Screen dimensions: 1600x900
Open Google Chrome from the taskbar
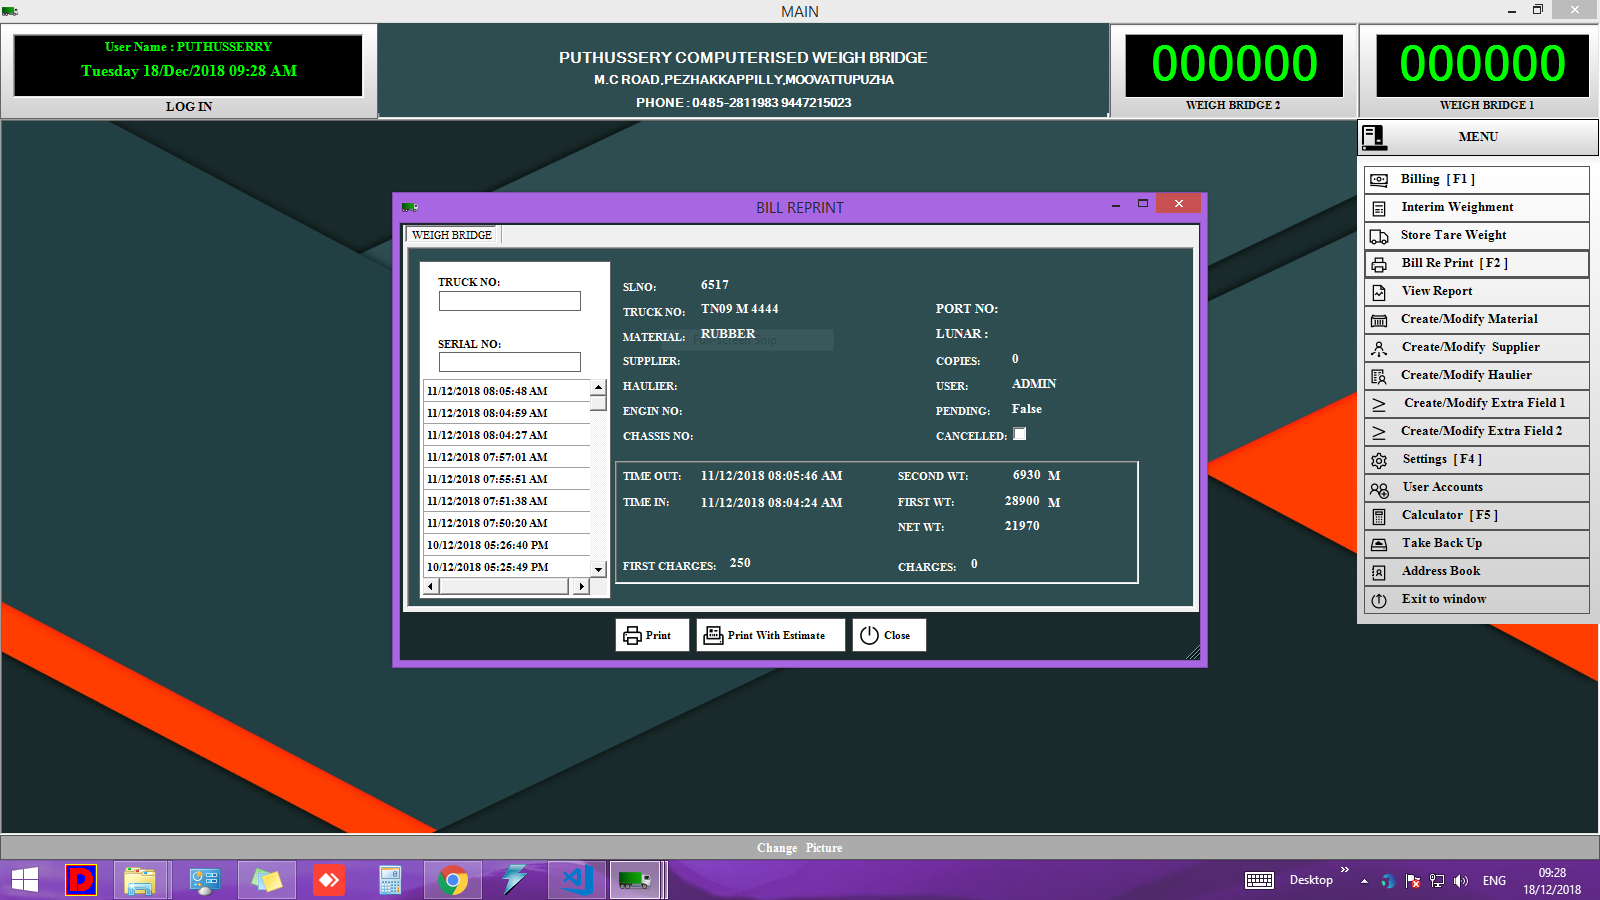(x=453, y=880)
